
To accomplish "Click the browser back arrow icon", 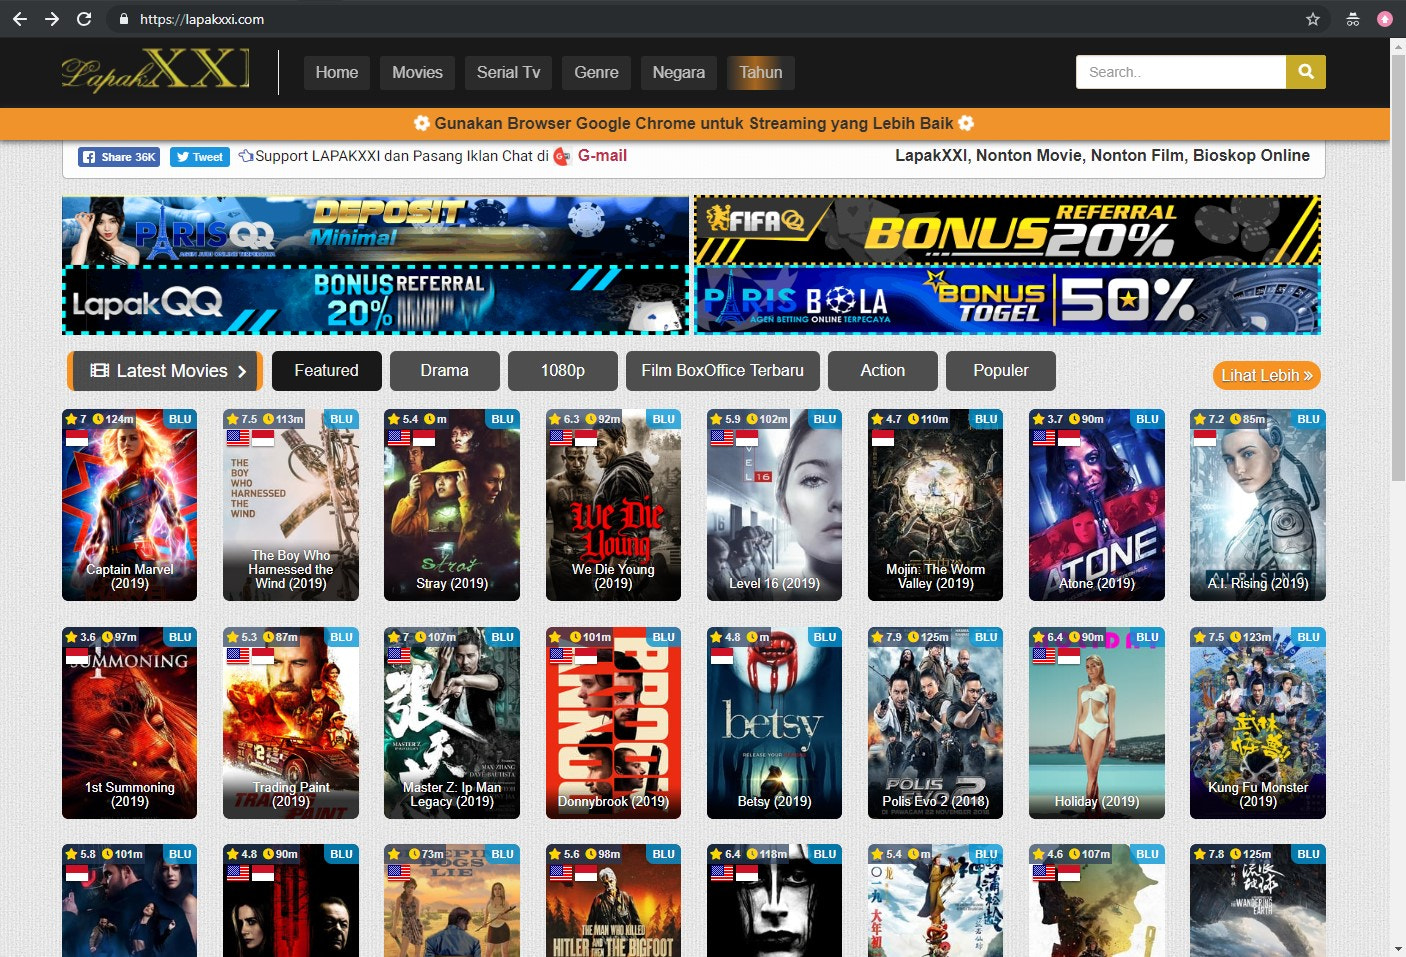I will (x=20, y=19).
